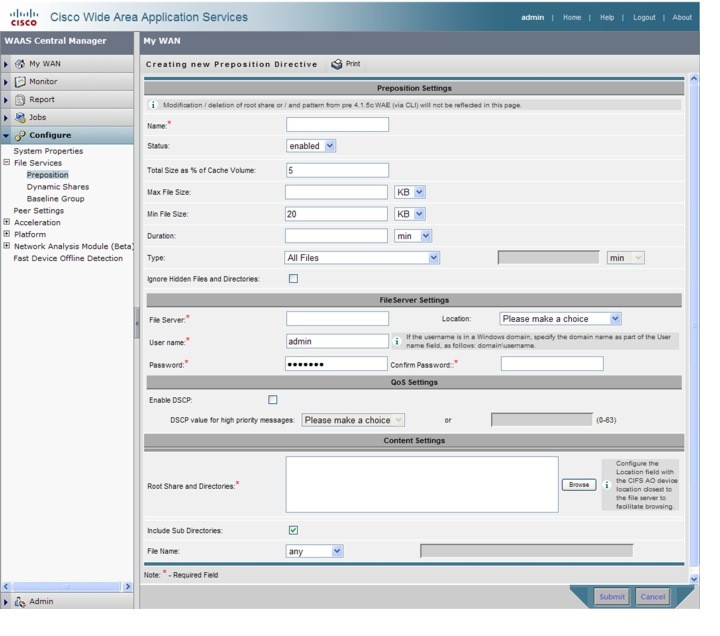
Task: Click the Cisco logo
Action: pos(23,17)
